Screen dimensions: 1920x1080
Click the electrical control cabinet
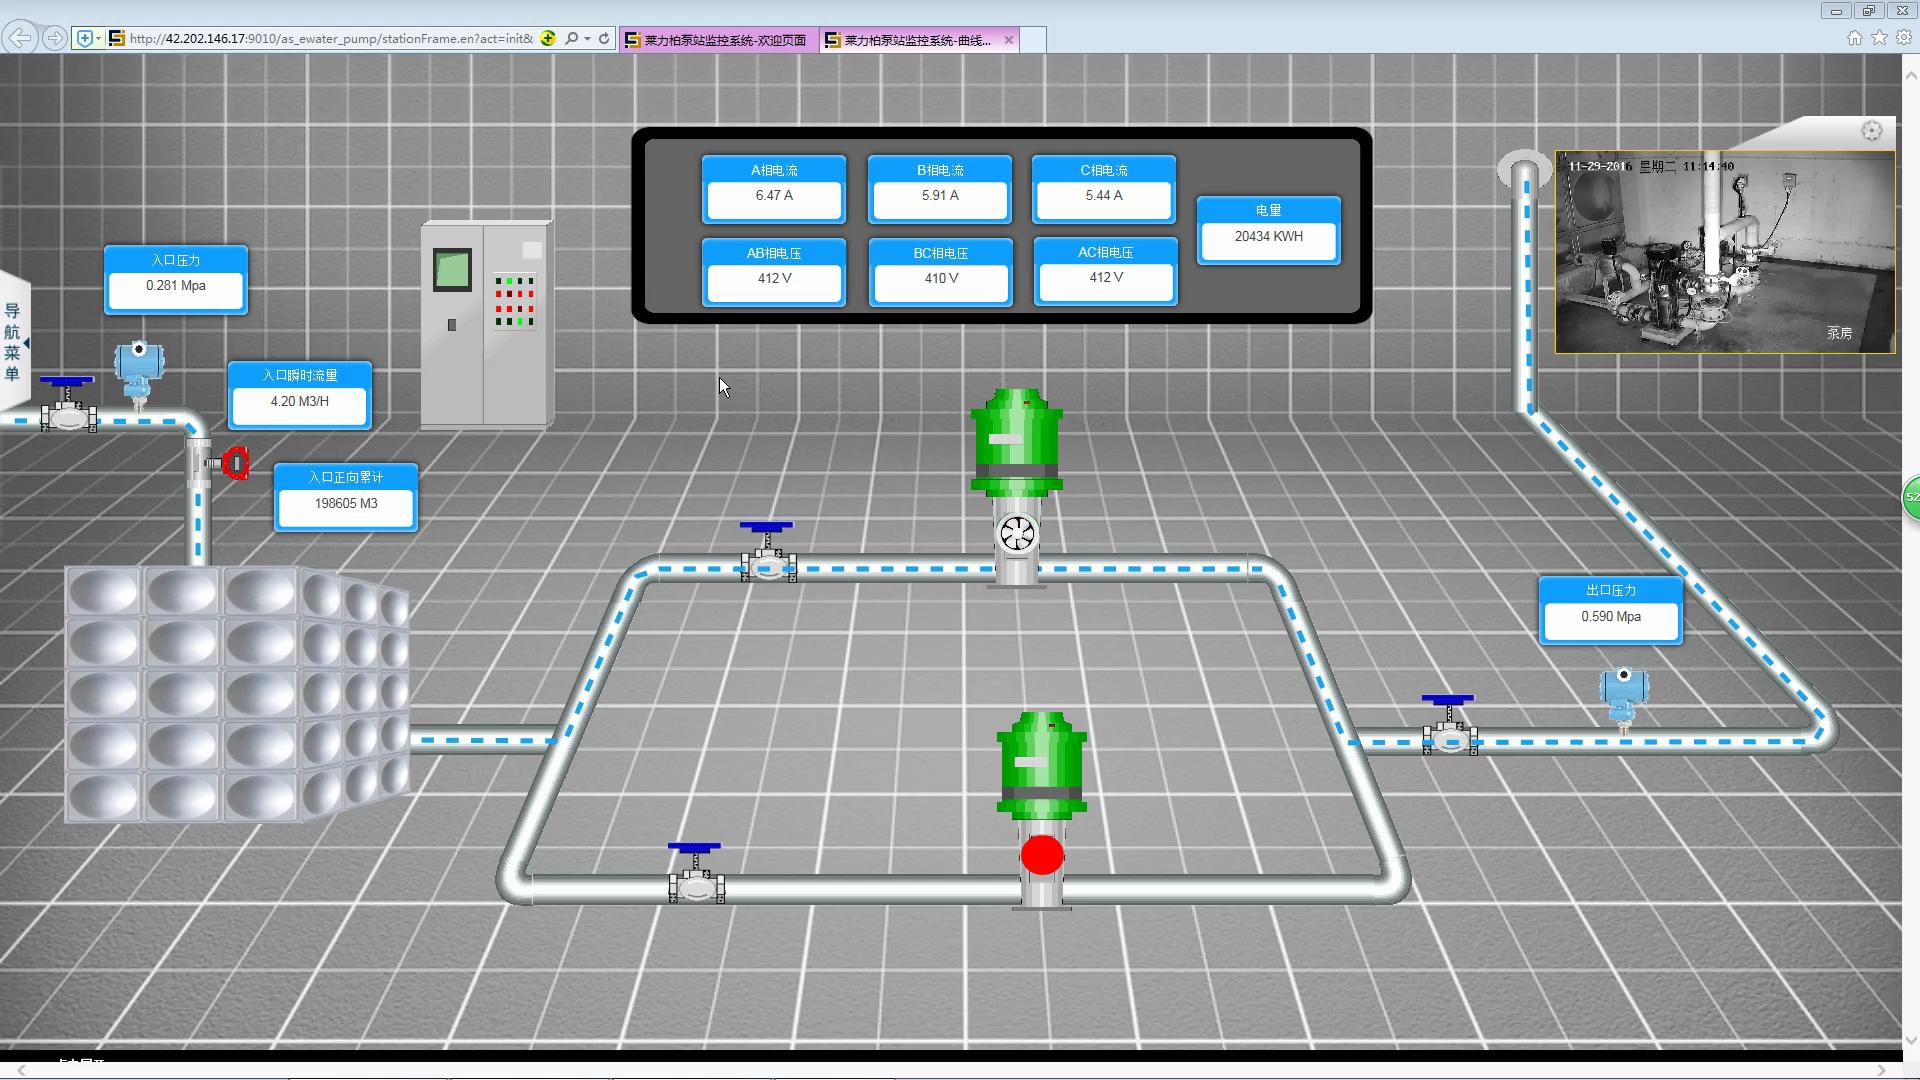click(x=487, y=325)
